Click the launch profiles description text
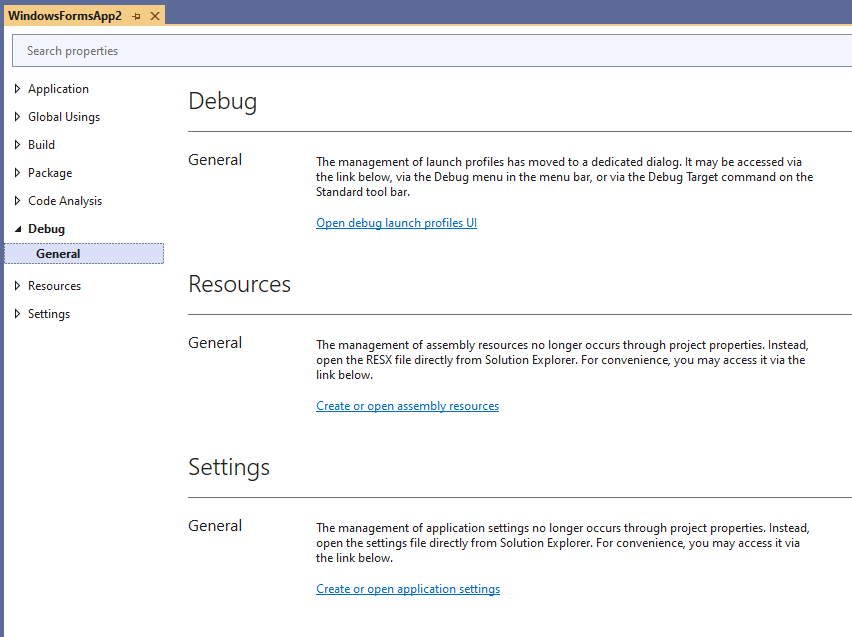The image size is (852, 637). tap(564, 177)
